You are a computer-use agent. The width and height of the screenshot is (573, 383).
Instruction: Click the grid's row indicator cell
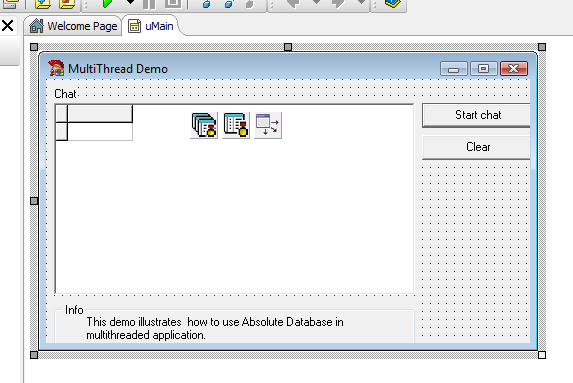pyautogui.click(x=62, y=132)
